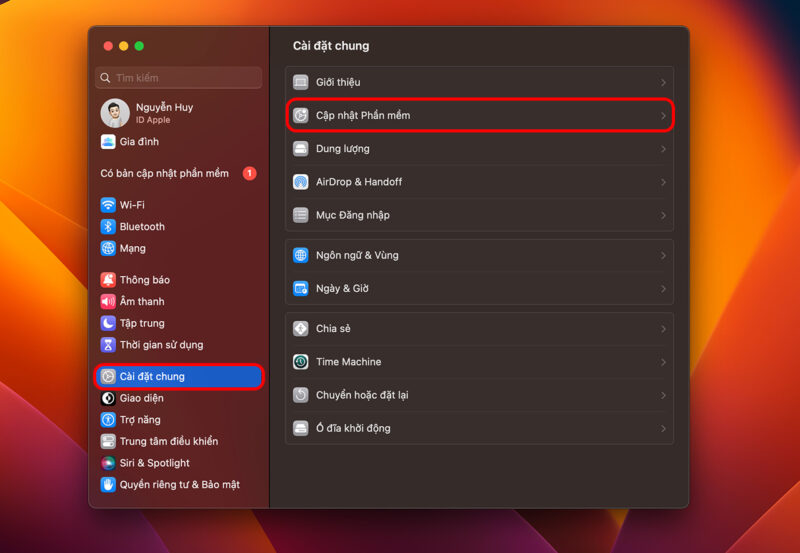
Task: Click the Cập nhật Phần mềm gear icon
Action: coord(301,115)
